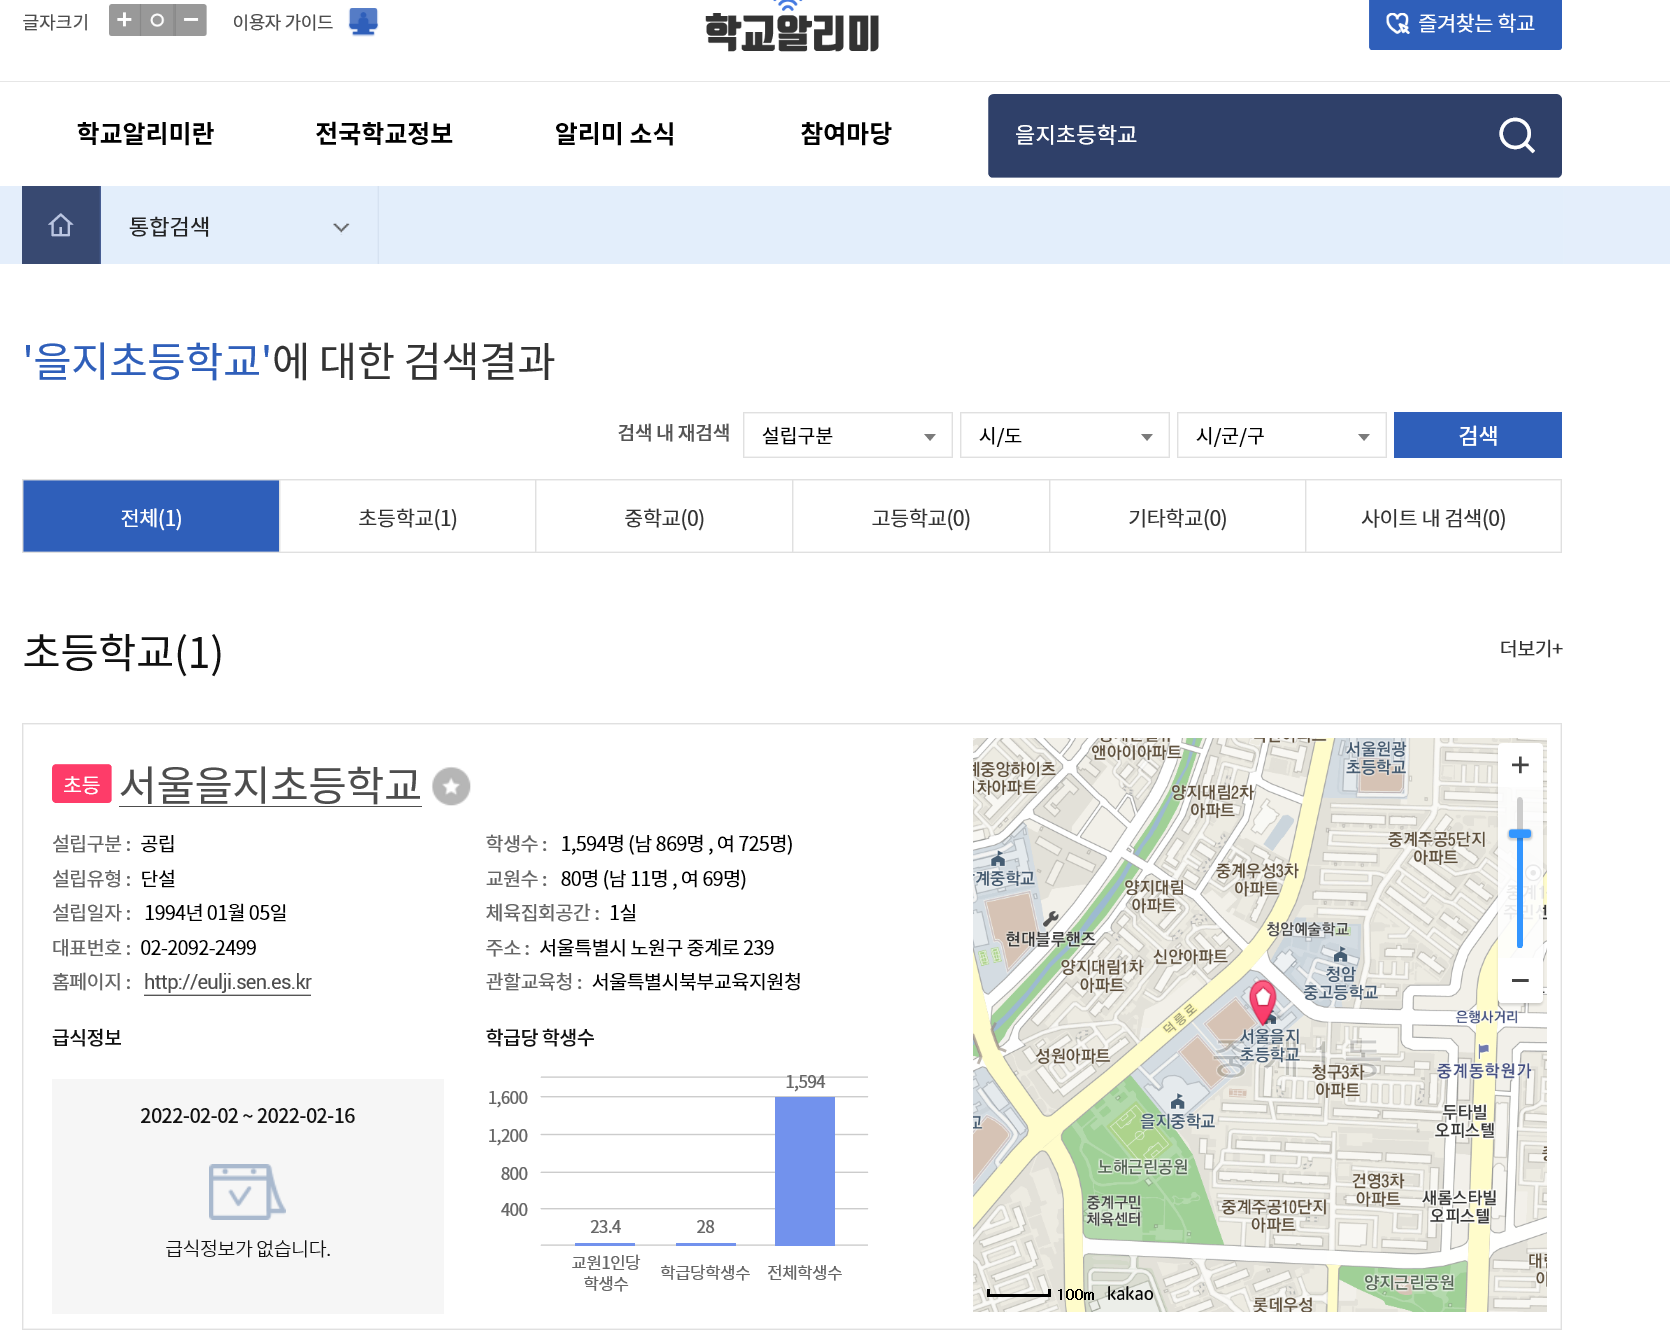
Task: Switch to the 중학교(0) tab
Action: pos(663,516)
